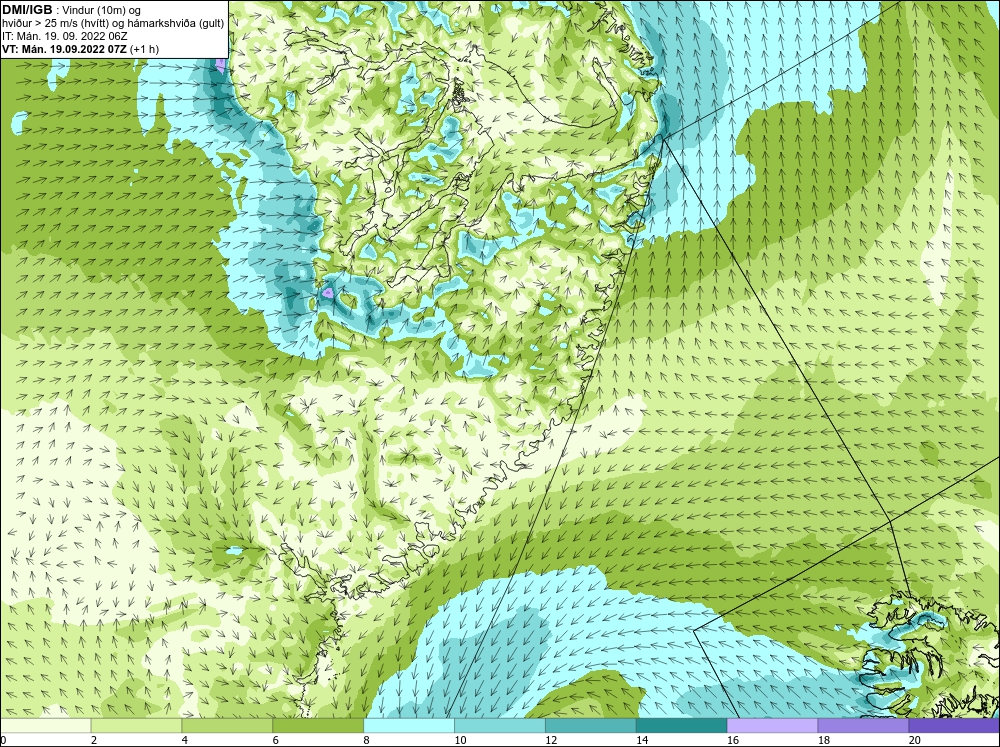Click the 18–20 m/s purple legend swatch
Viewport: 1000px width, 747px height.
pyautogui.click(x=864, y=725)
